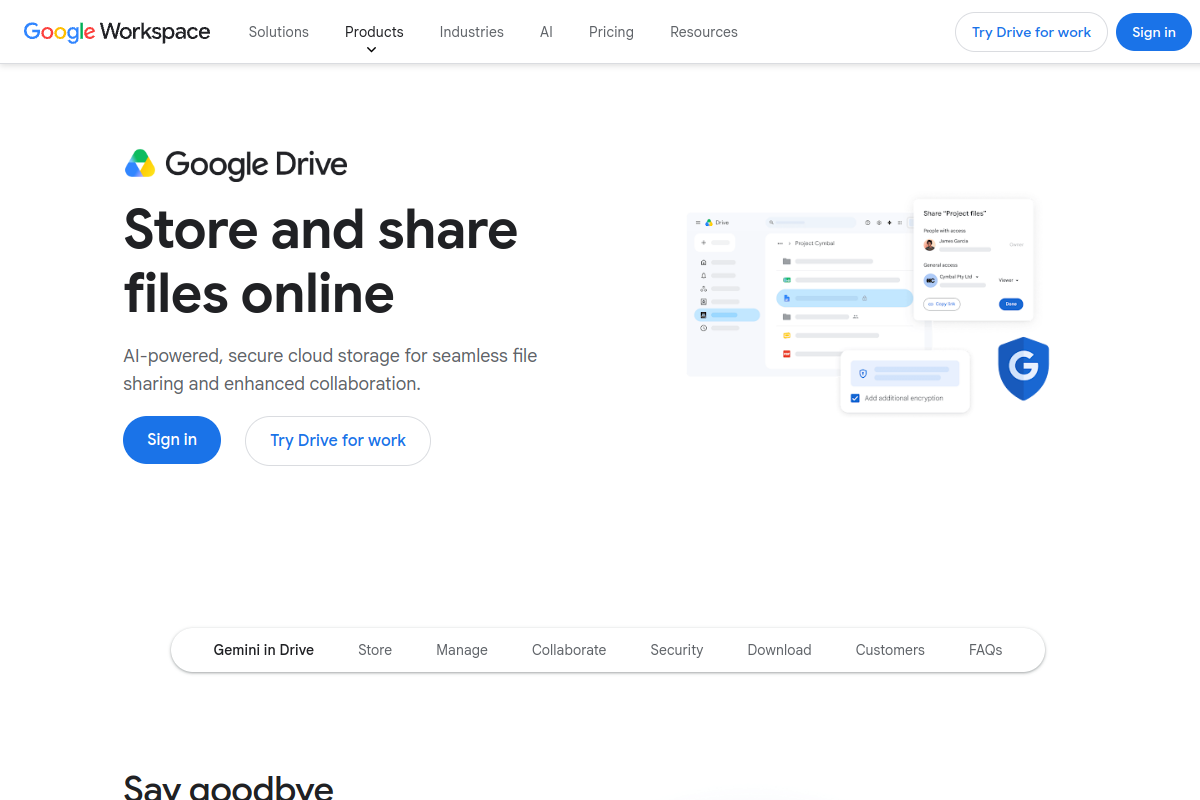Viewport: 1200px width, 800px height.
Task: Click the "Store and share files online" heading
Action: tap(321, 261)
